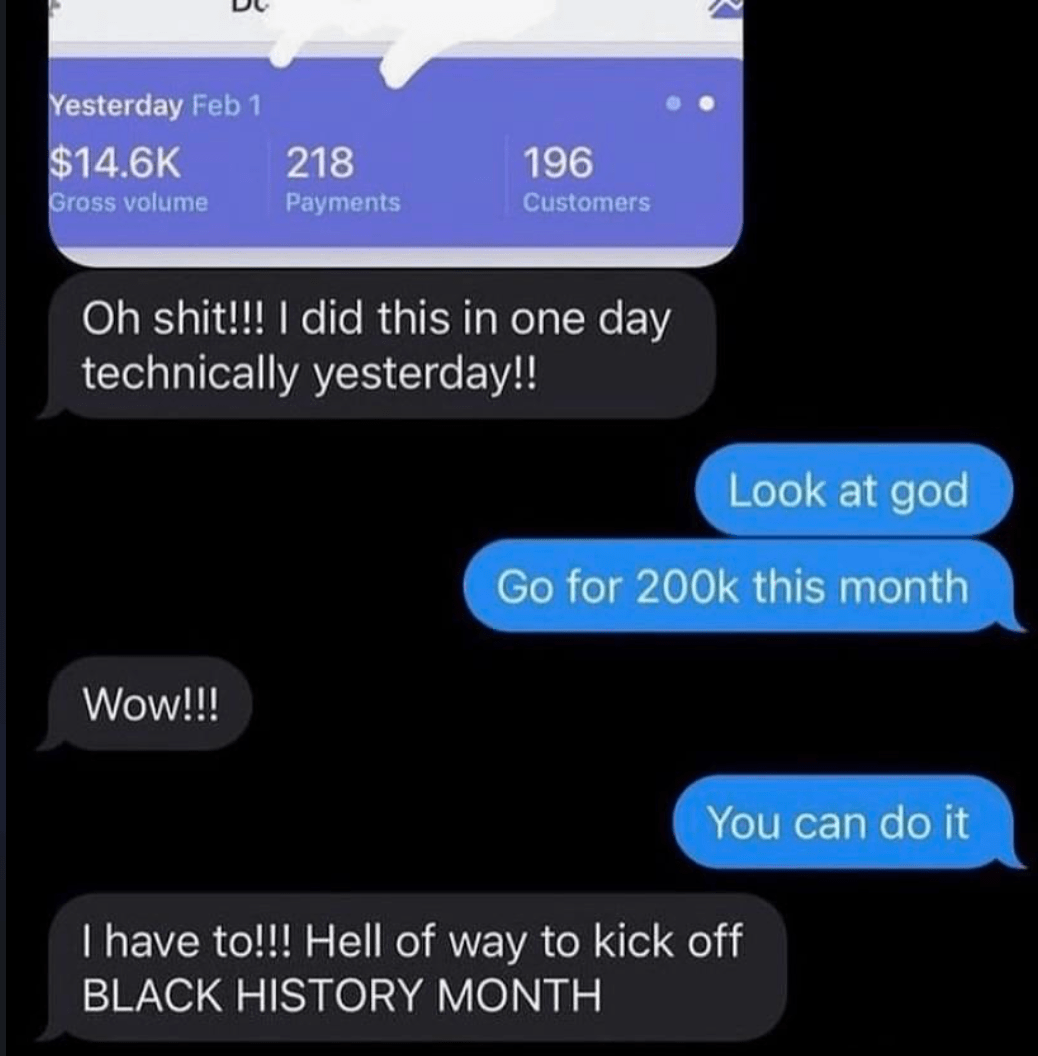Tap the 'Look at god' blue bubble
Viewport: 1038px width, 1056px height.
tap(853, 490)
